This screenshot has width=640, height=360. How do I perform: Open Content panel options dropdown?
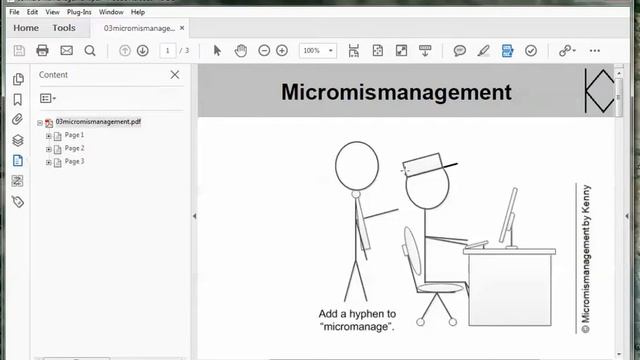pos(48,98)
